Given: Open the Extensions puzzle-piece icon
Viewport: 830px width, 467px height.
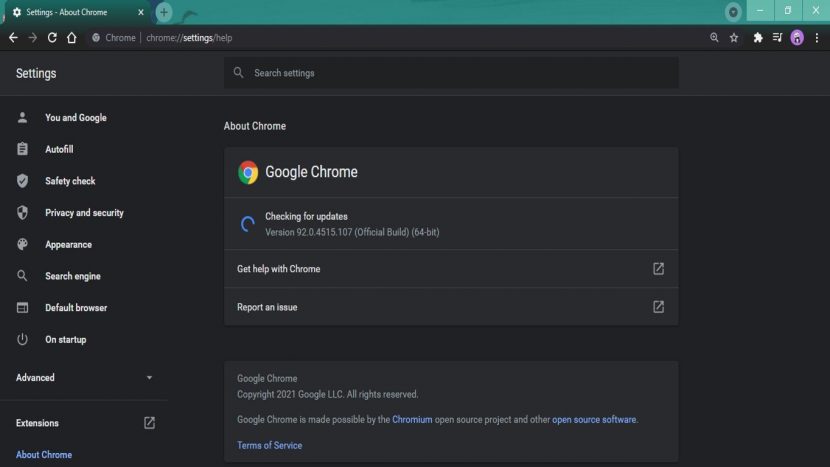Looking at the screenshot, I should (758, 38).
